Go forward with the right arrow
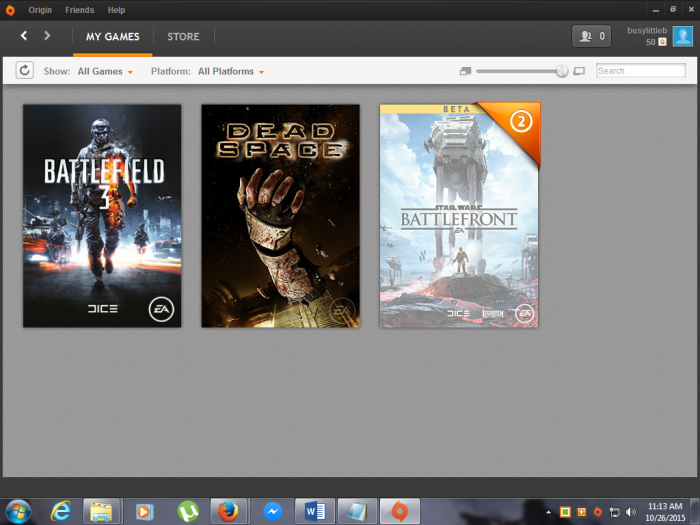This screenshot has width=700, height=525. (47, 36)
